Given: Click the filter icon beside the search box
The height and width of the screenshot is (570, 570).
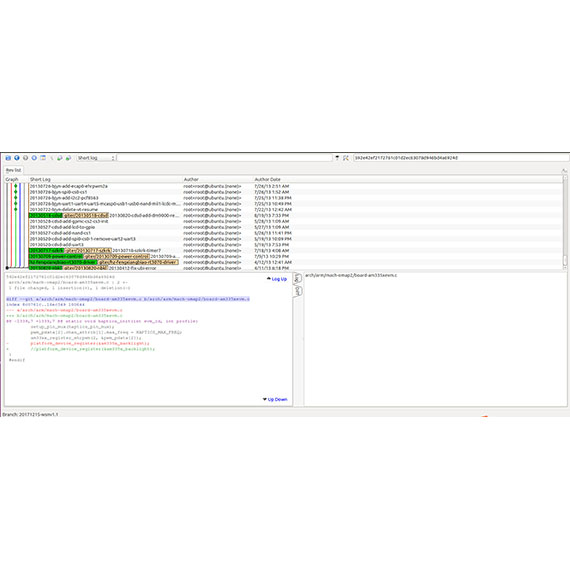Looking at the screenshot, I should [x=337, y=158].
